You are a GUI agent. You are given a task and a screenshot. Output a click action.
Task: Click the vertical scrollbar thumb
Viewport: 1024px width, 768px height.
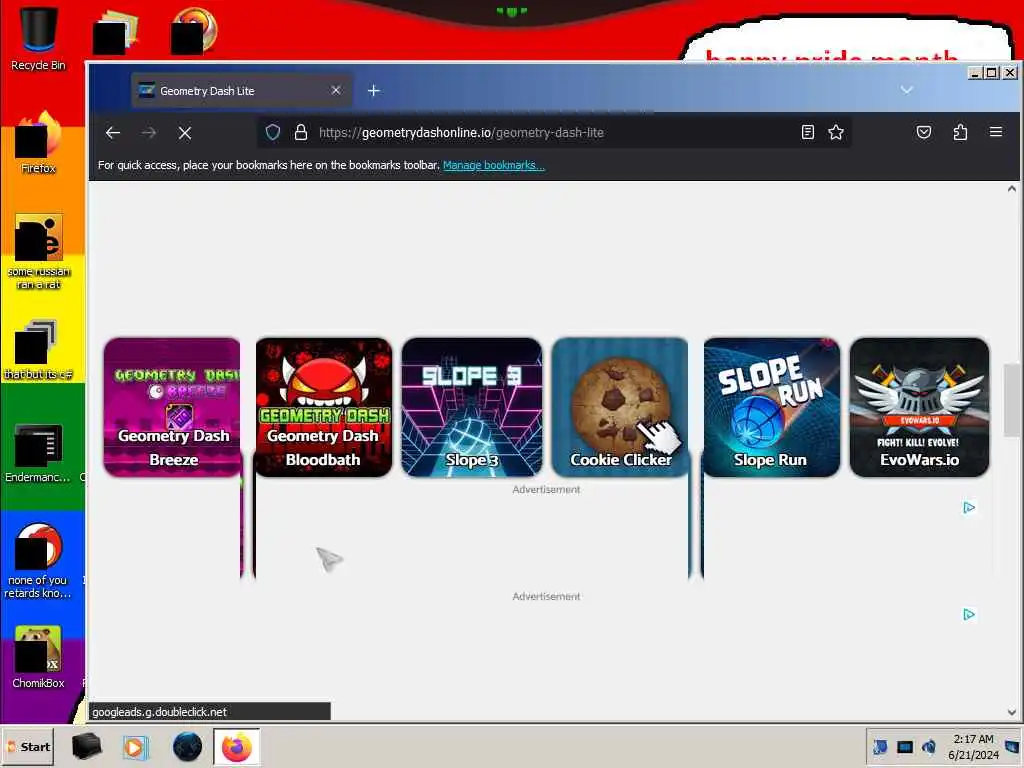coord(1012,400)
